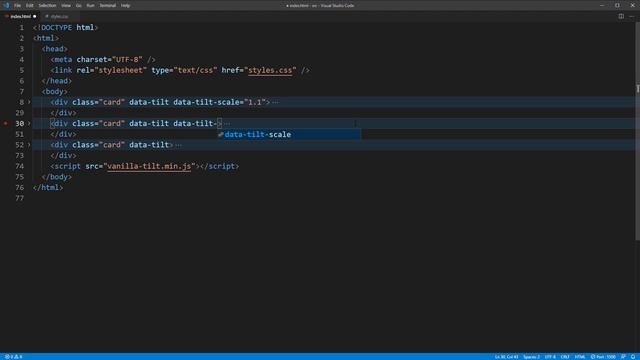Toggle the breakpoint dot on line 30
Viewport: 640px width, 360px height.
[6, 123]
